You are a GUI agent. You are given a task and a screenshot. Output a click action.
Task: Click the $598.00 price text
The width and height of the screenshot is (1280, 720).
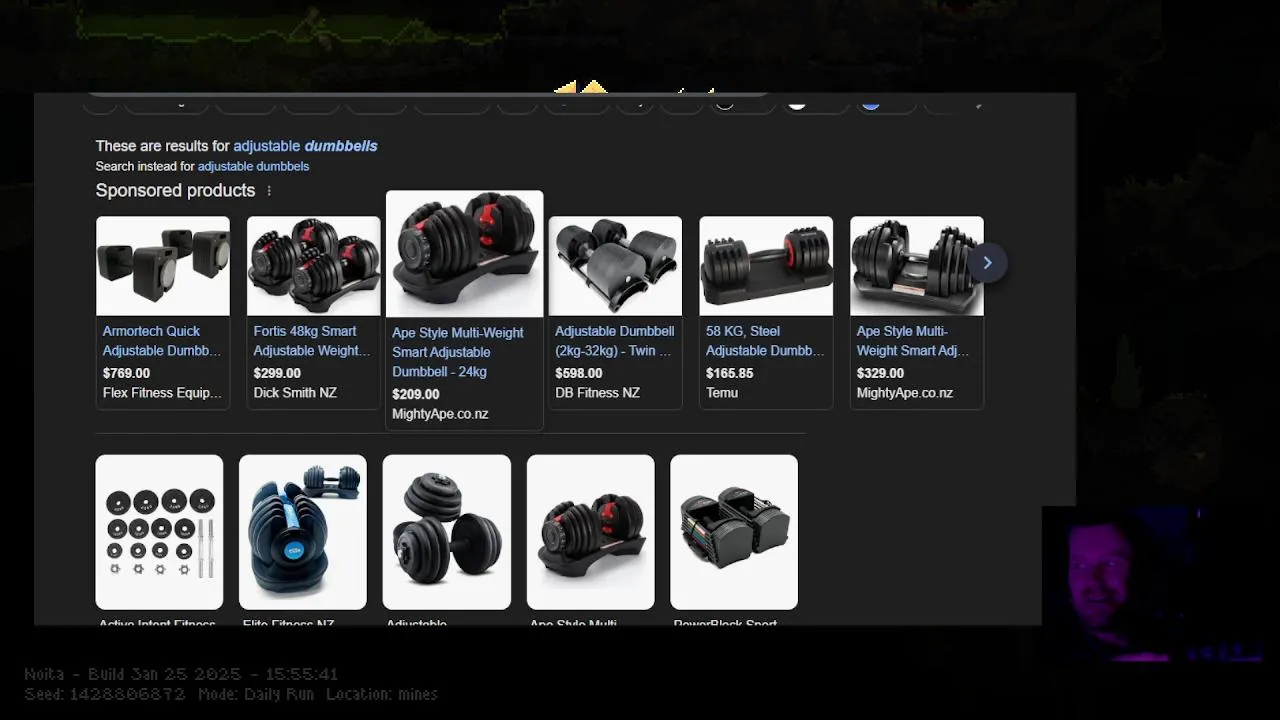(x=579, y=373)
